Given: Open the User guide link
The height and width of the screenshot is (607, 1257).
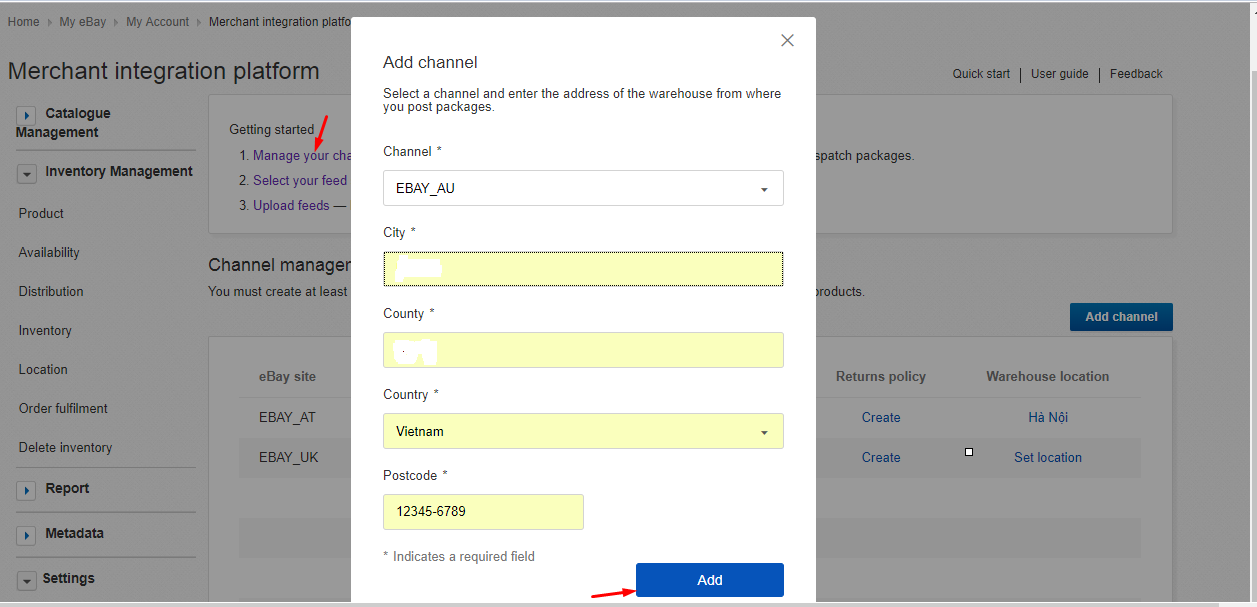Looking at the screenshot, I should coord(1059,74).
